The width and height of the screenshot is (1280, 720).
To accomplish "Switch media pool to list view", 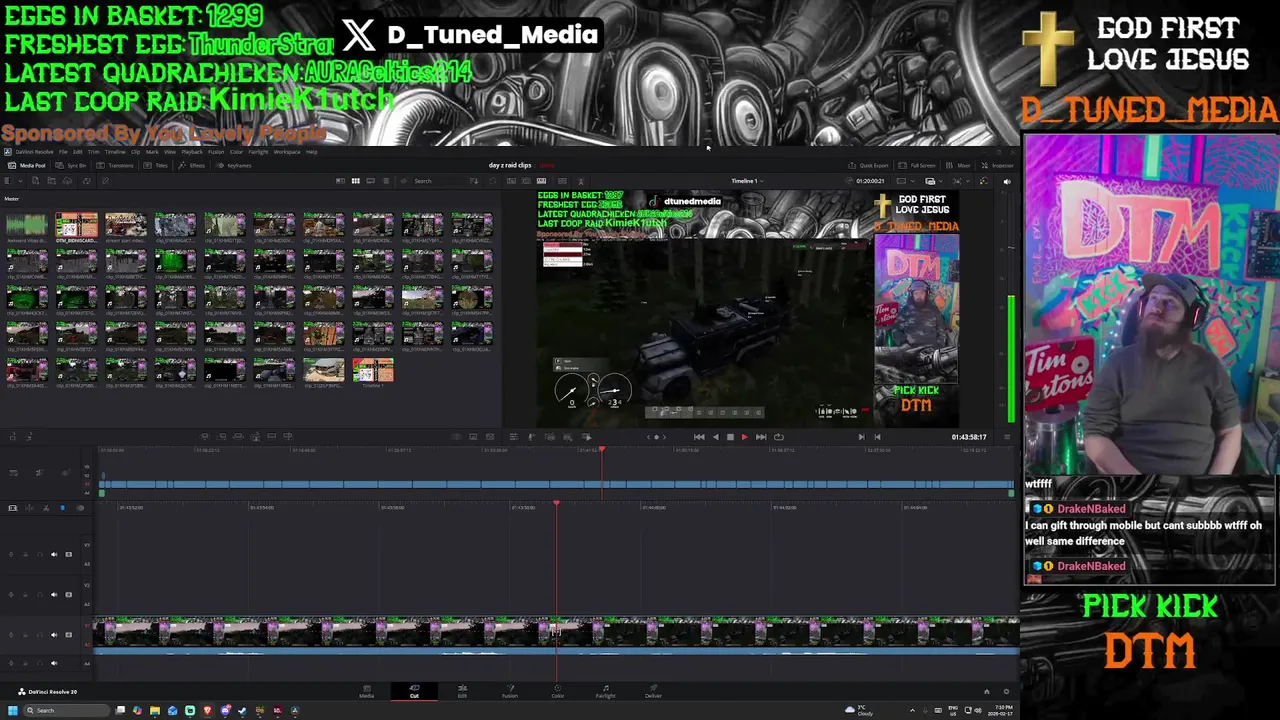I will tap(386, 181).
